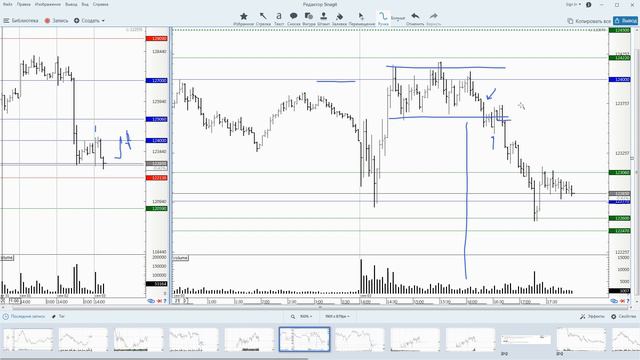The height and width of the screenshot is (360, 640).
Task: Select the Pen (Ручка) tool
Action: tap(383, 18)
